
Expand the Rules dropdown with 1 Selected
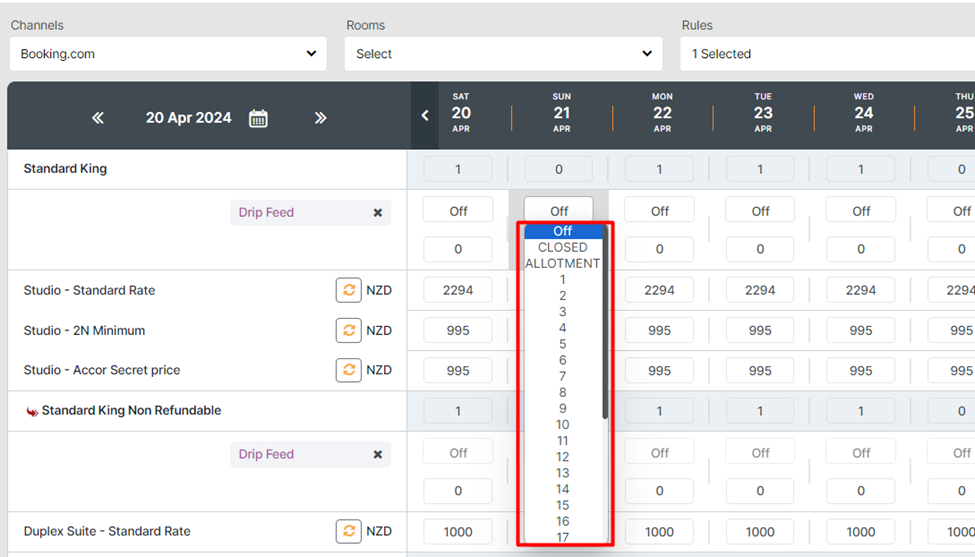pyautogui.click(x=826, y=54)
